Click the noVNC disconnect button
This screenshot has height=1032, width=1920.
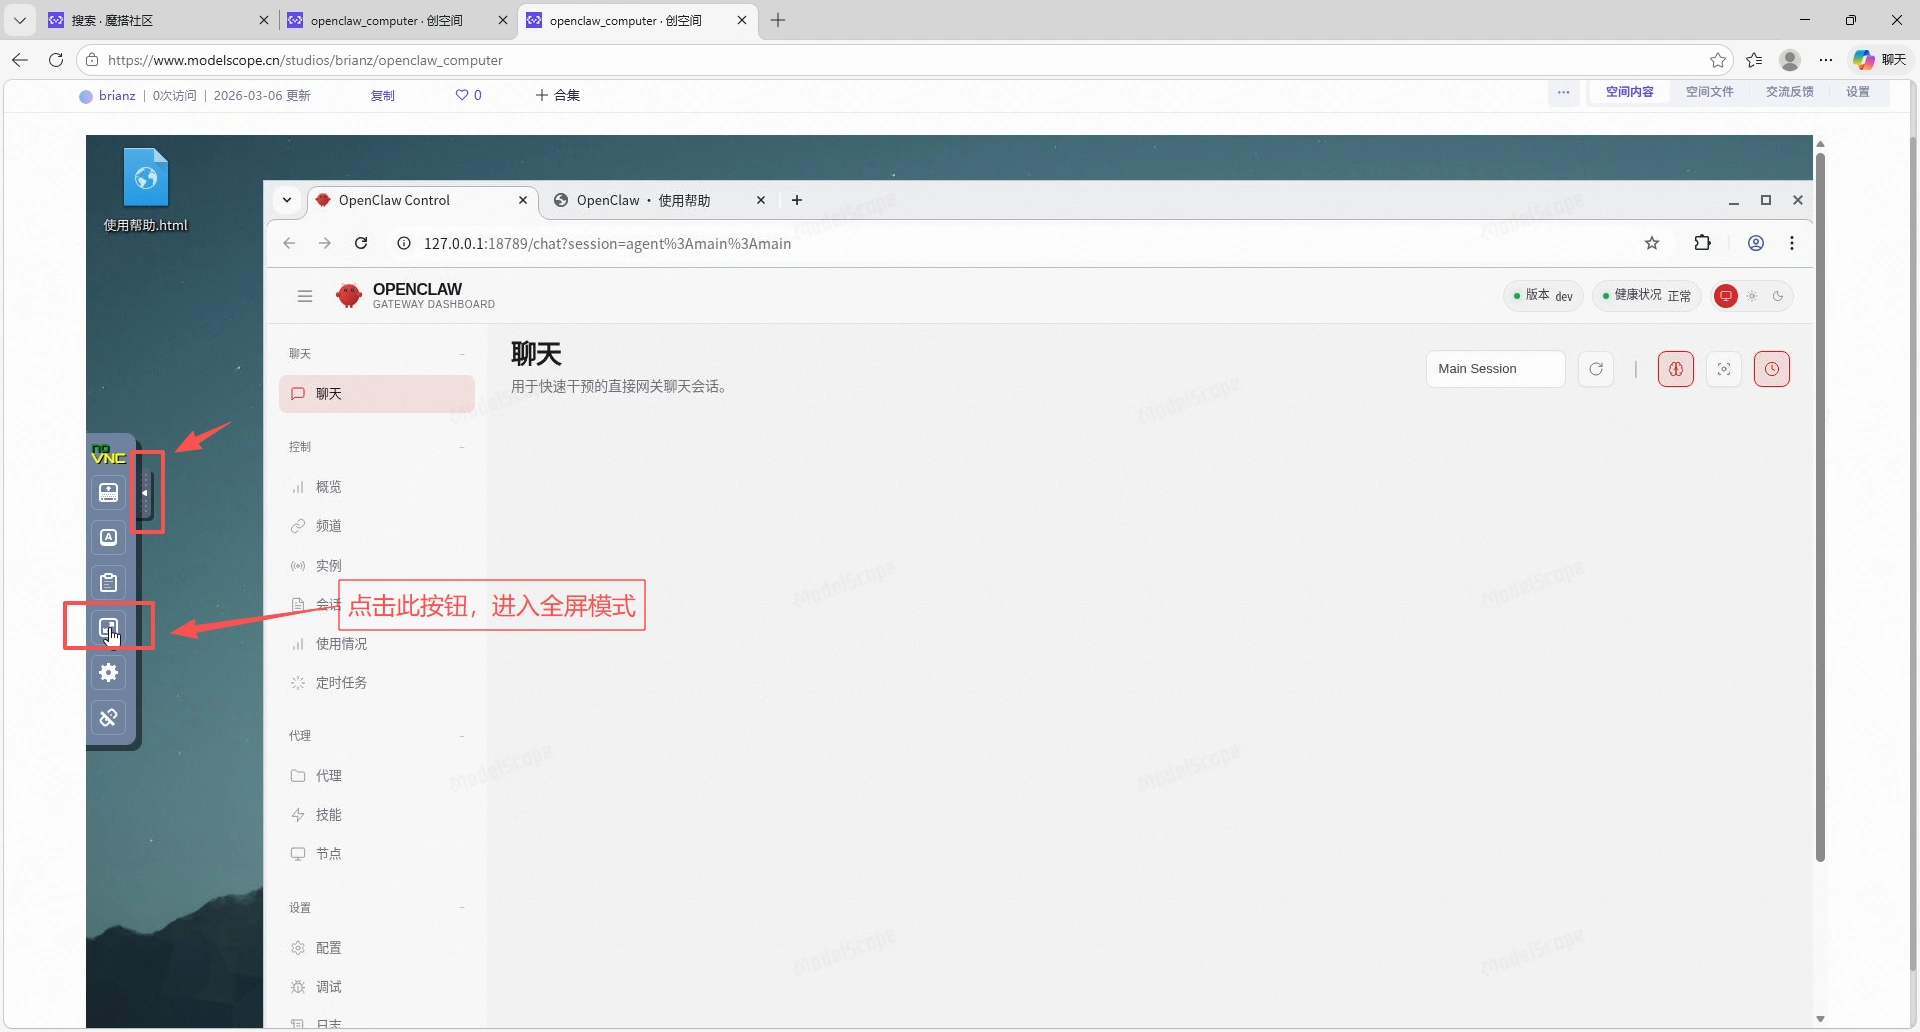pos(109,717)
